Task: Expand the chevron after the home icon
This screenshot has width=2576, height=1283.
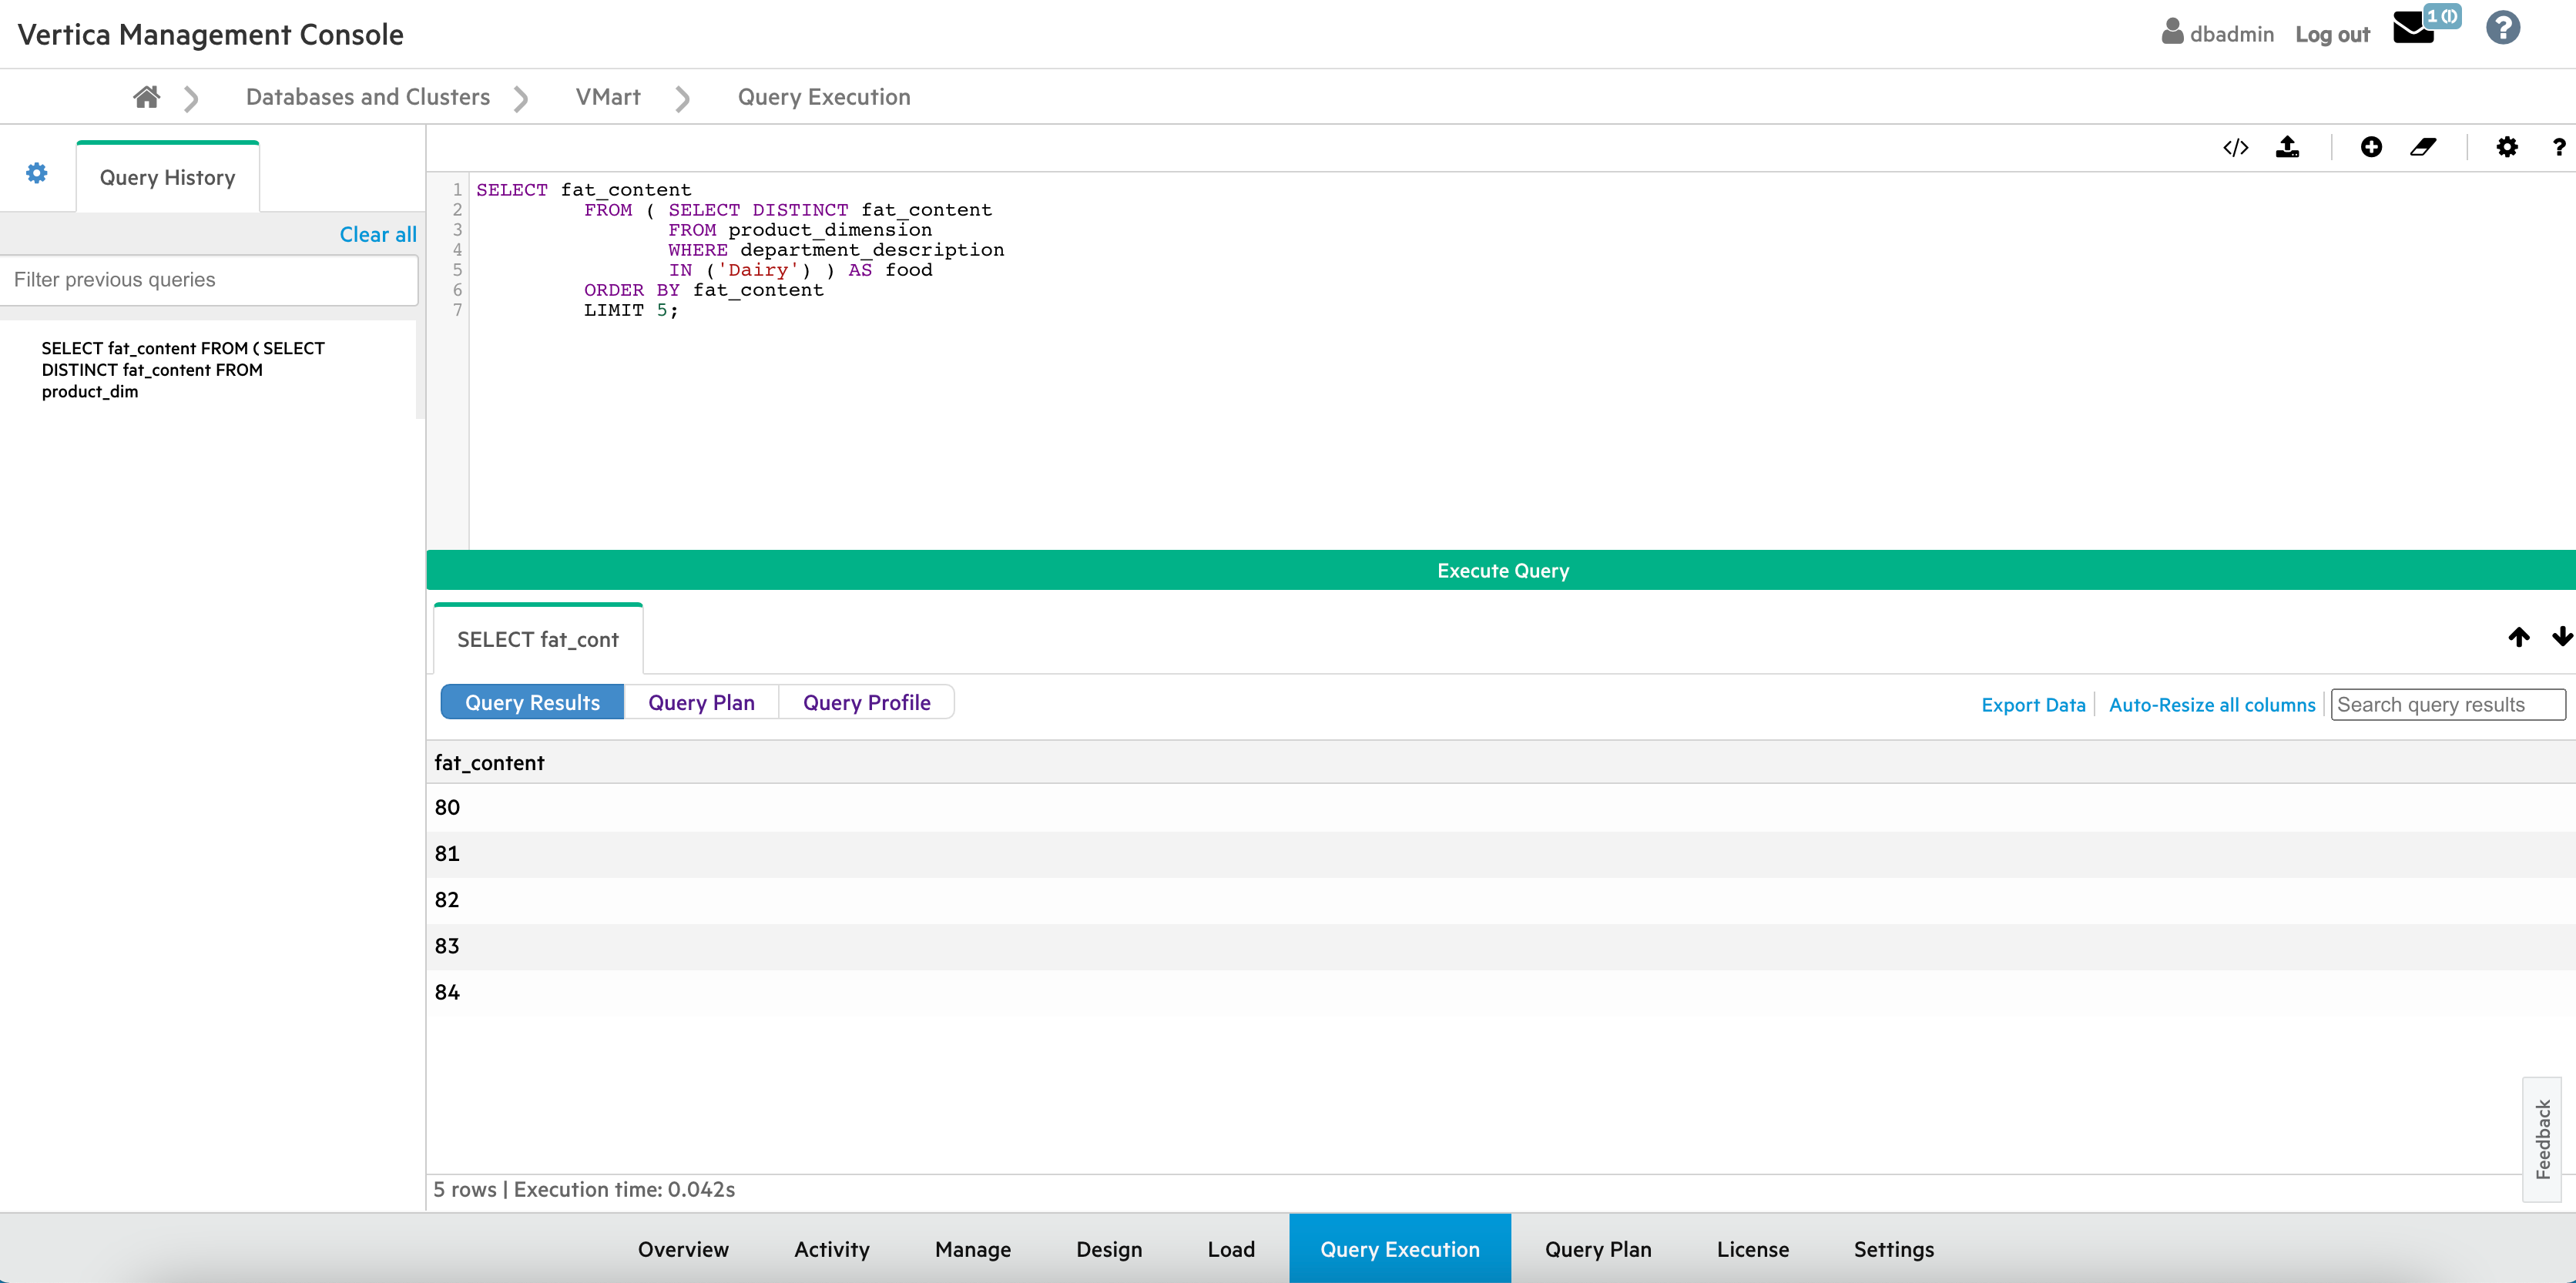Action: pyautogui.click(x=191, y=98)
